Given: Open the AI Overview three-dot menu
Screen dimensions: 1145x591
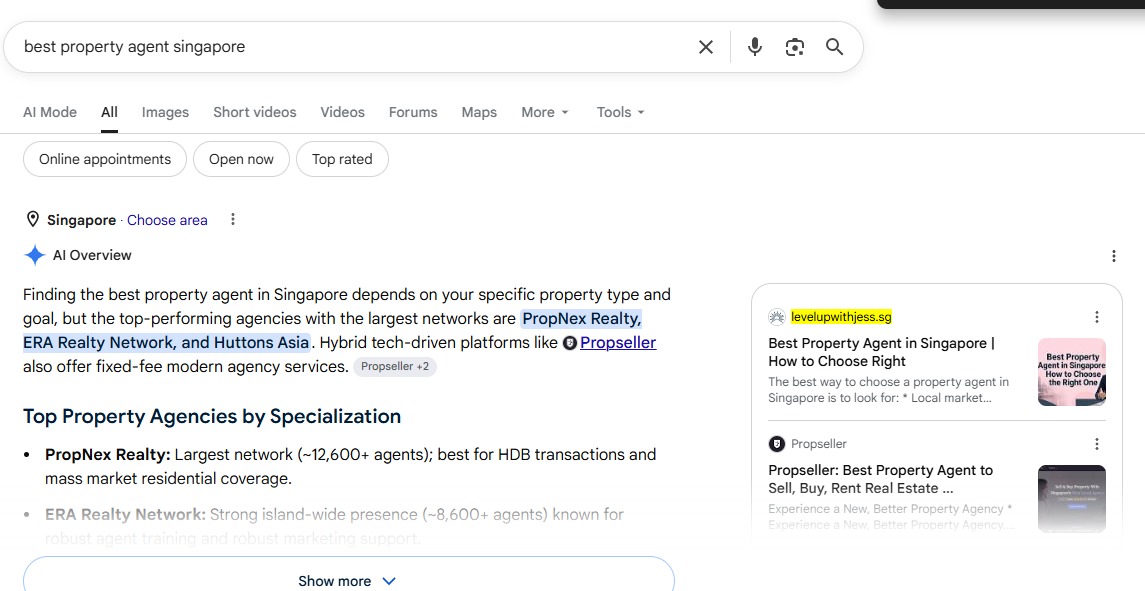Looking at the screenshot, I should tap(1114, 256).
